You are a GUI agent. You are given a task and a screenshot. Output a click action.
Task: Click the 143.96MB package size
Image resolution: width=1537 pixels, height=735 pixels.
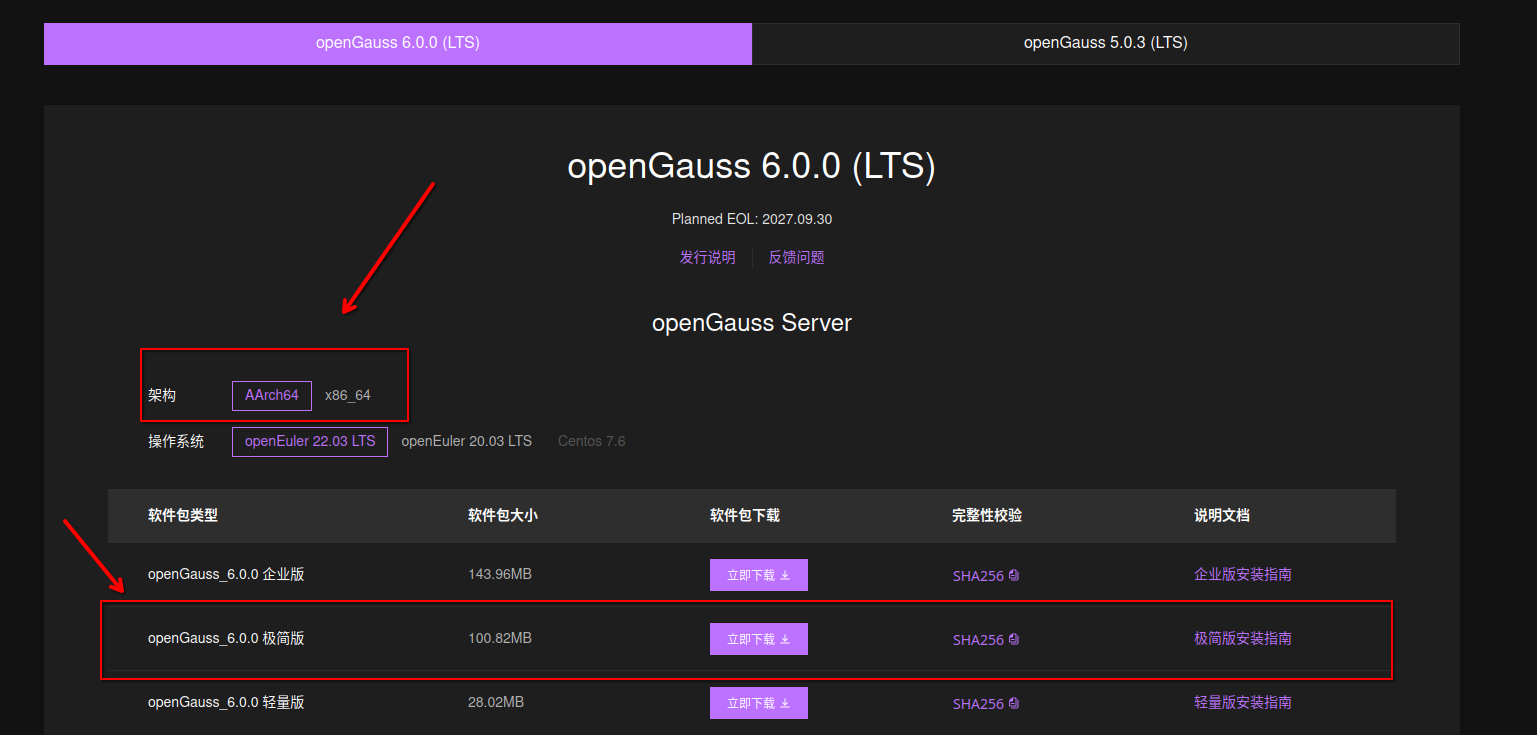point(500,575)
